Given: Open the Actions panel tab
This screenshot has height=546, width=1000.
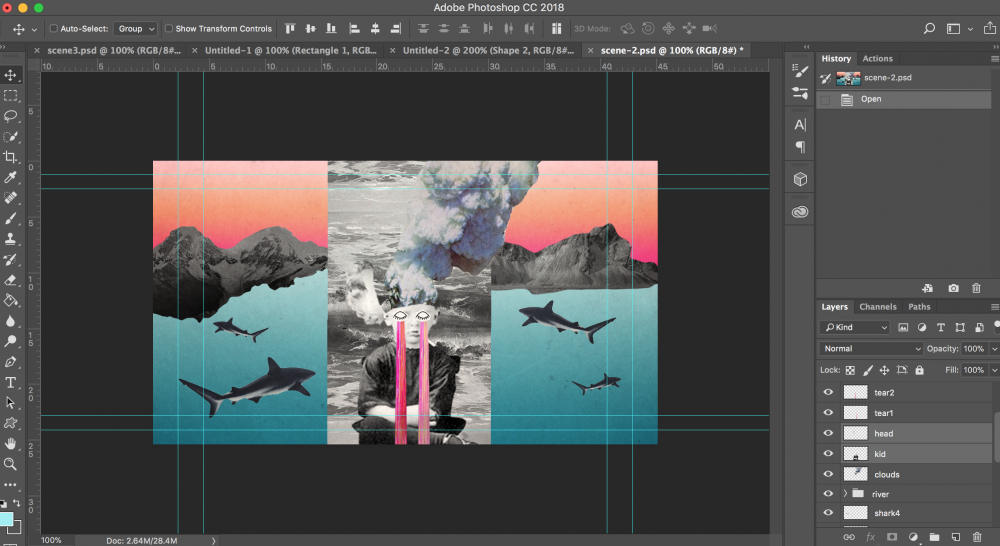Looking at the screenshot, I should pyautogui.click(x=878, y=59).
